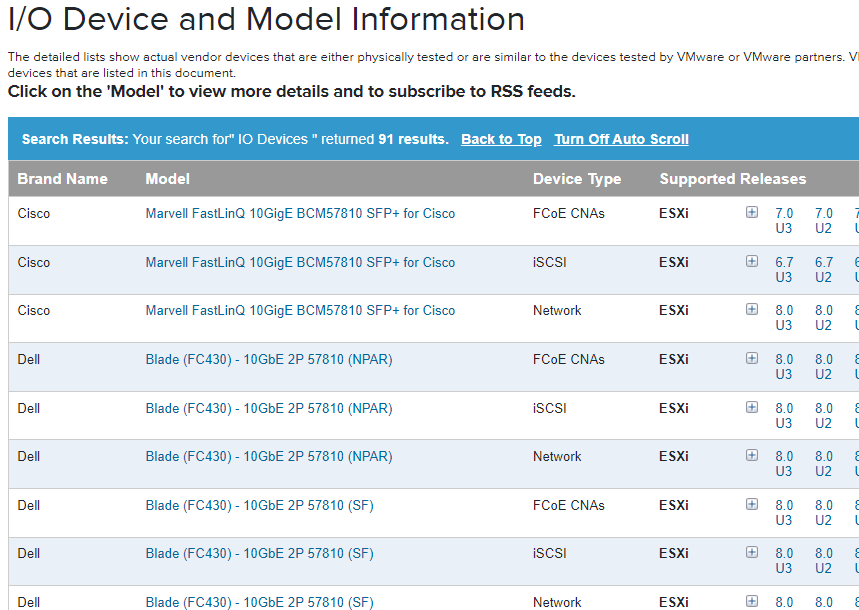Select Cisco brand cell in Network row

(34, 310)
